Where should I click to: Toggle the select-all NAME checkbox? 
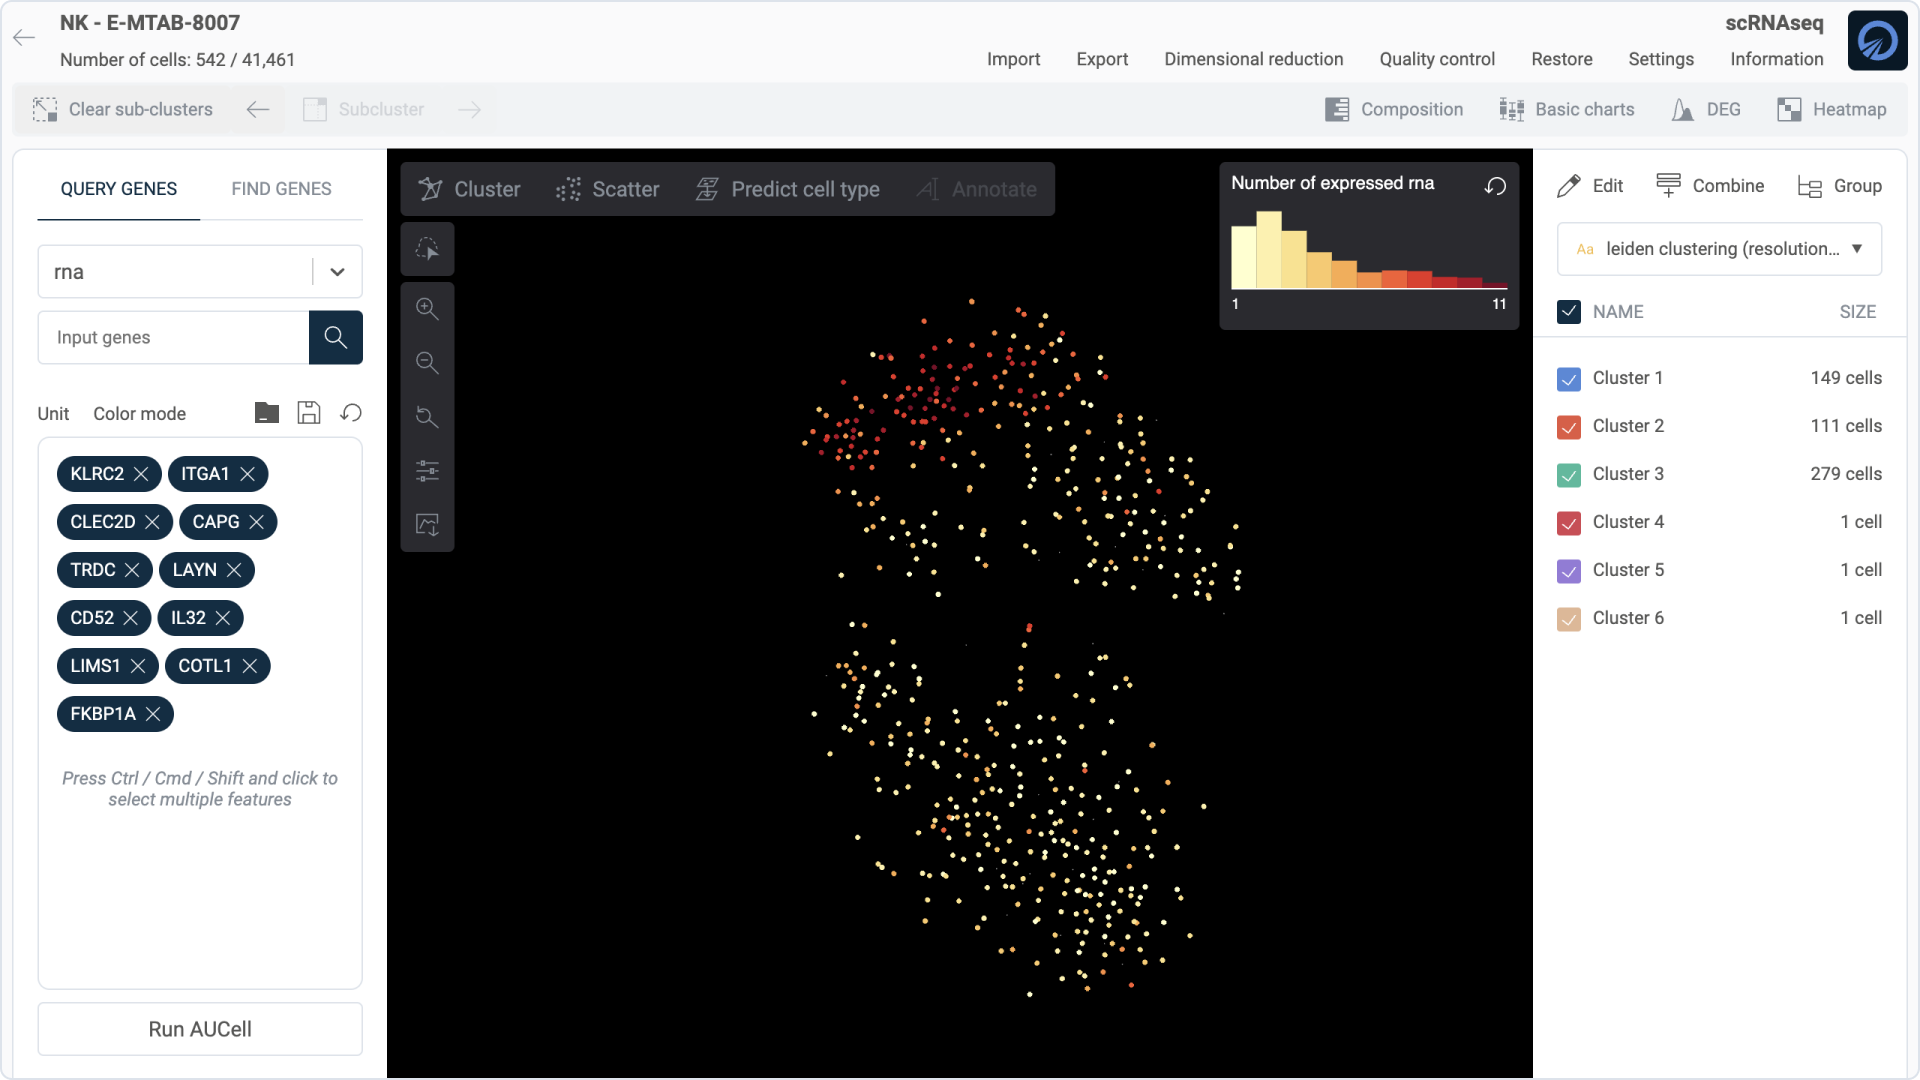coord(1569,312)
